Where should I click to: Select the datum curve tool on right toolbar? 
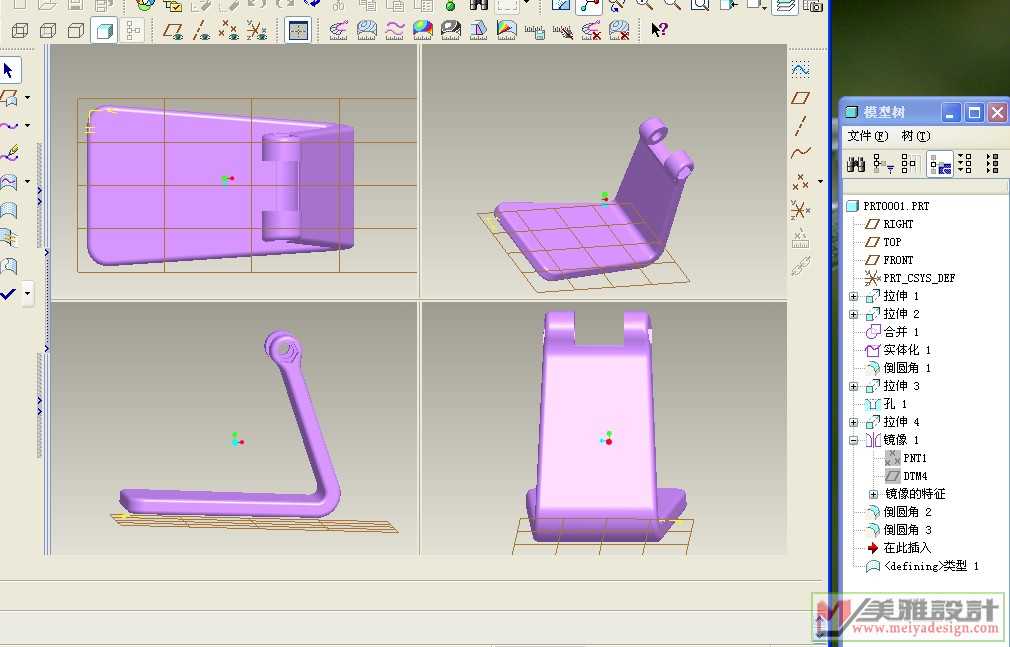click(800, 153)
